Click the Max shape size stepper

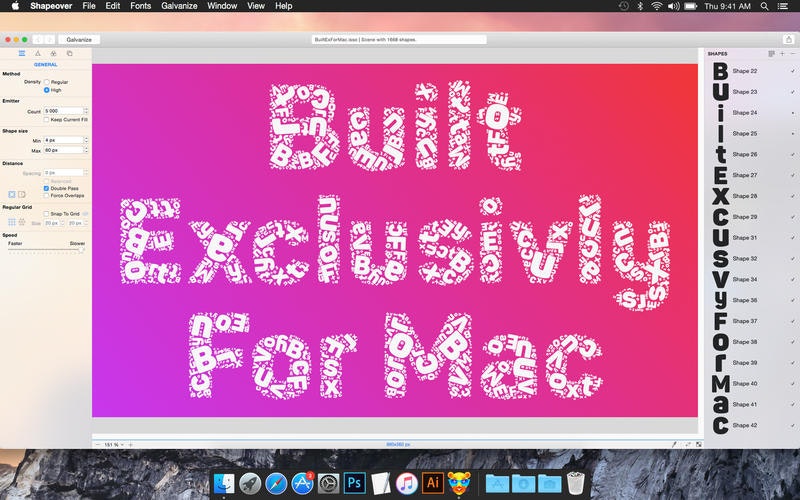(86, 150)
